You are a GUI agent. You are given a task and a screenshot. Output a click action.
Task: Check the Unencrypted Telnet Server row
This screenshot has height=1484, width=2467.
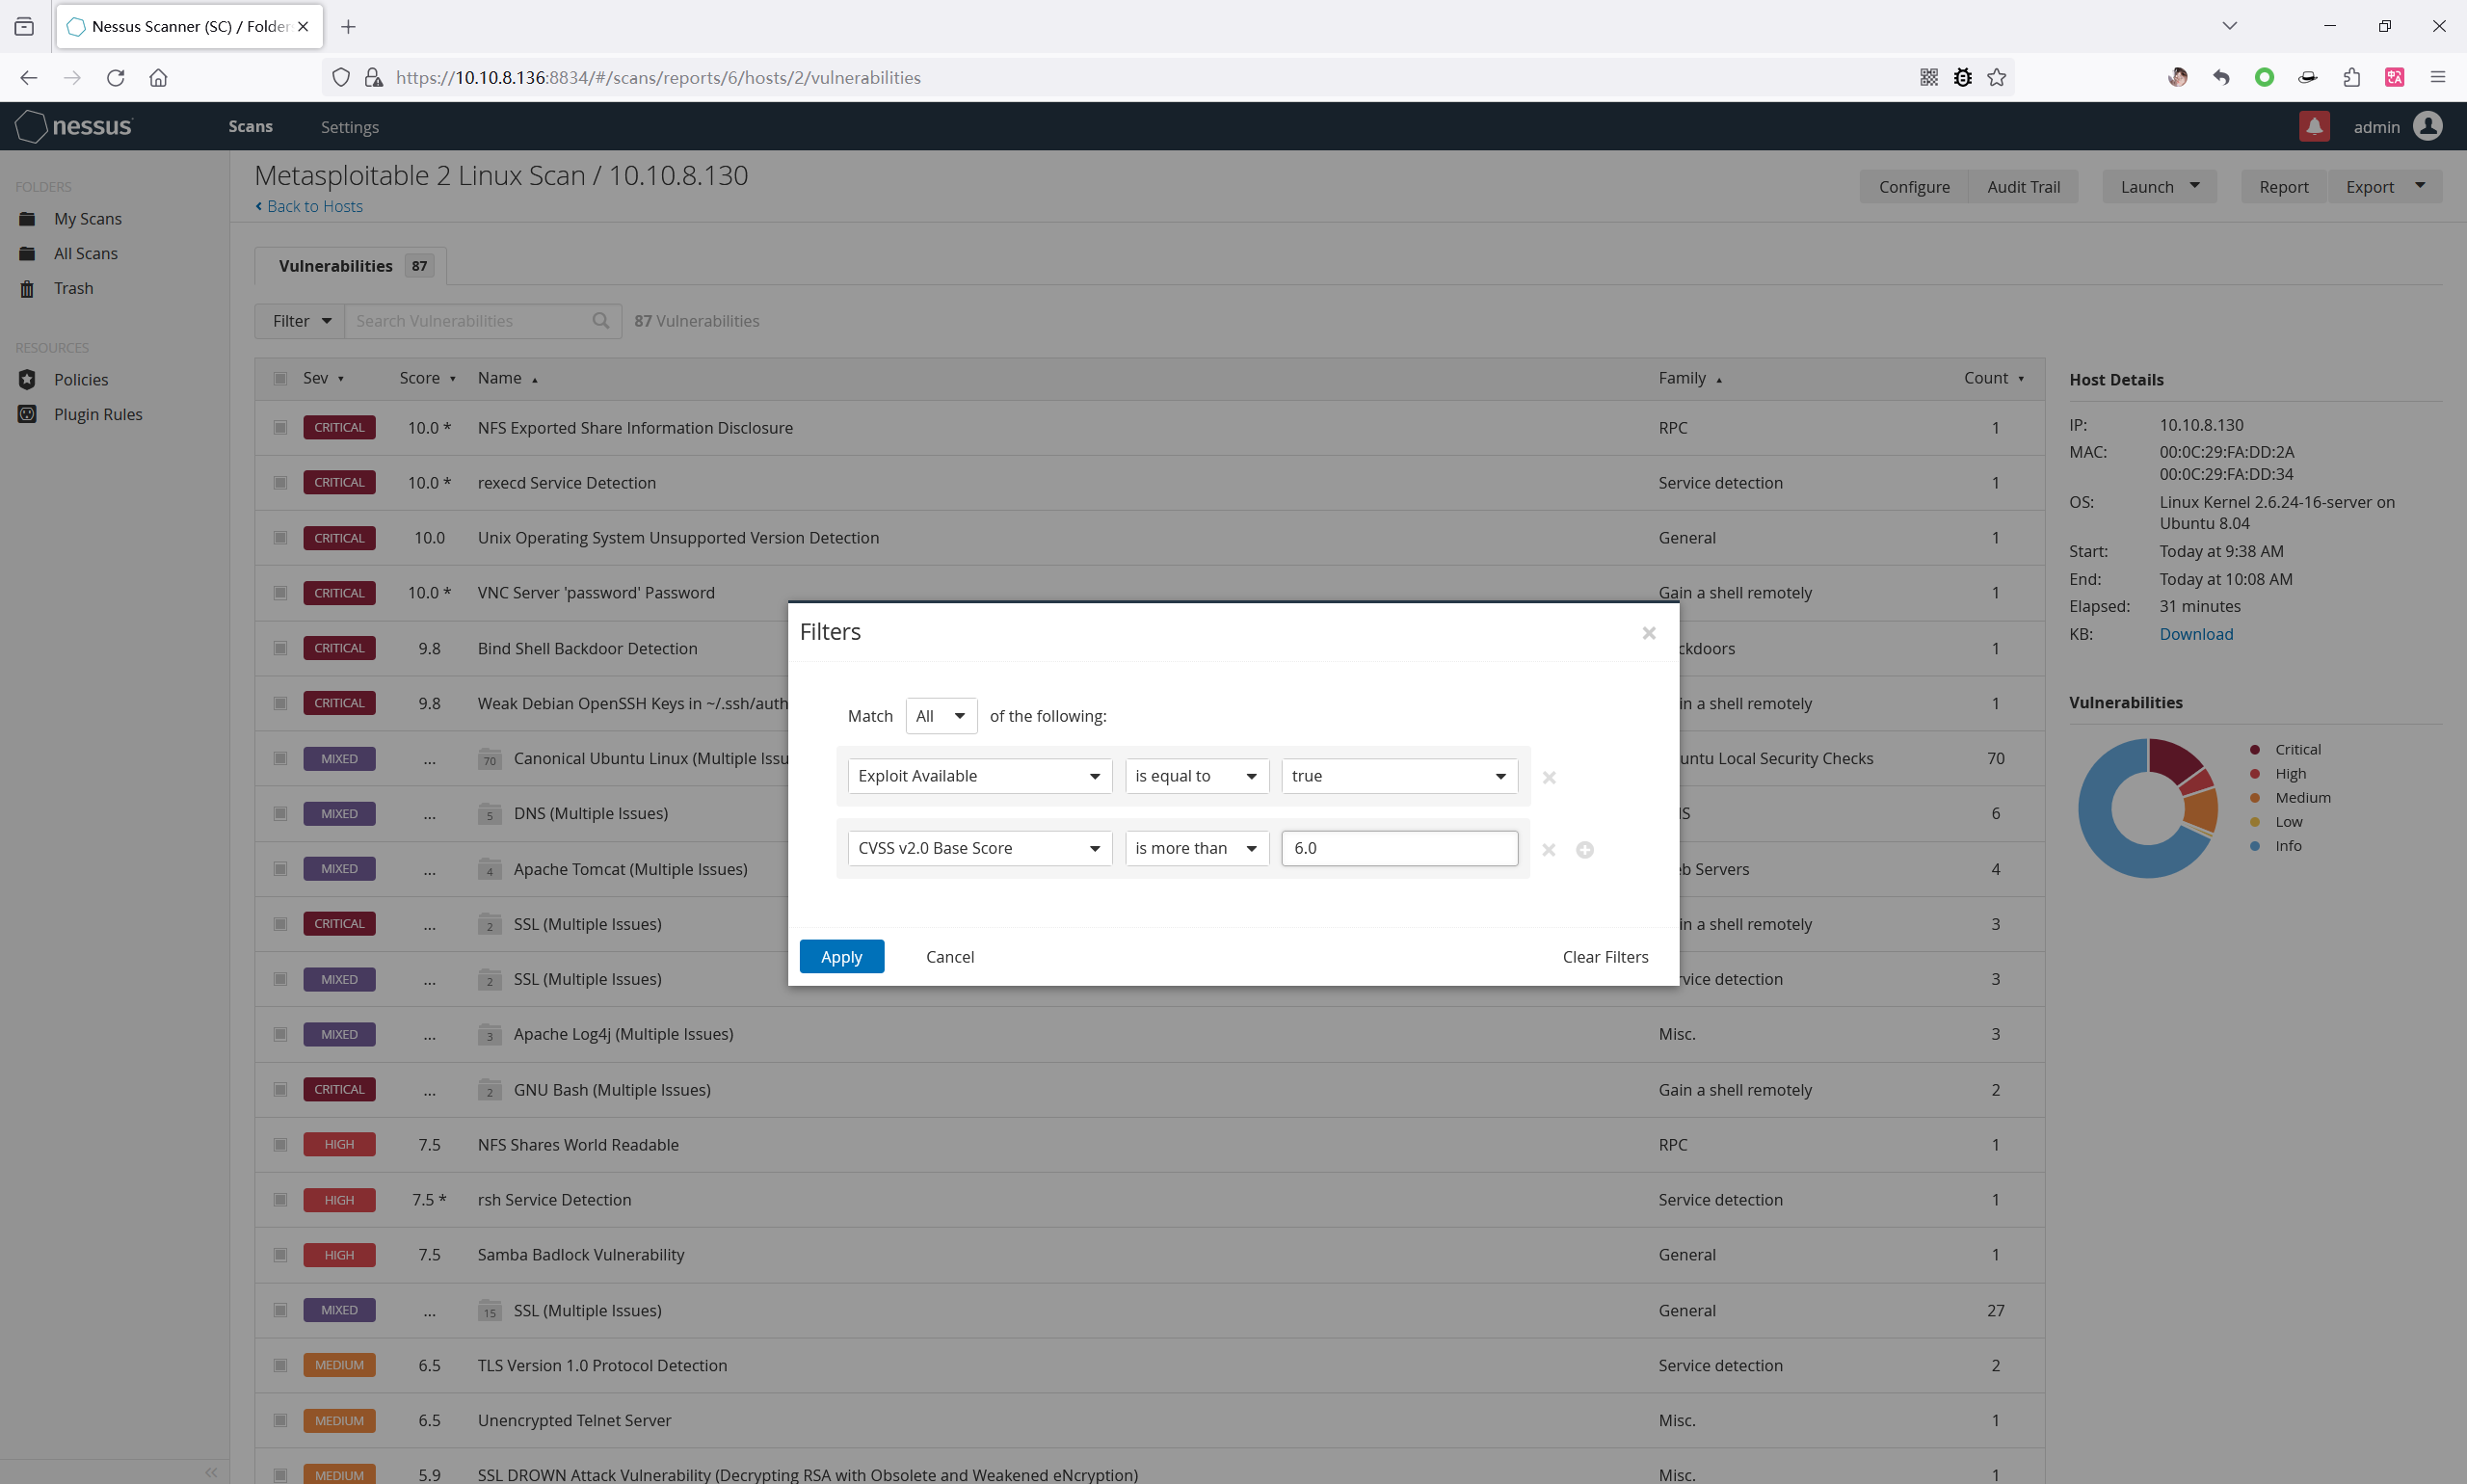coord(280,1421)
